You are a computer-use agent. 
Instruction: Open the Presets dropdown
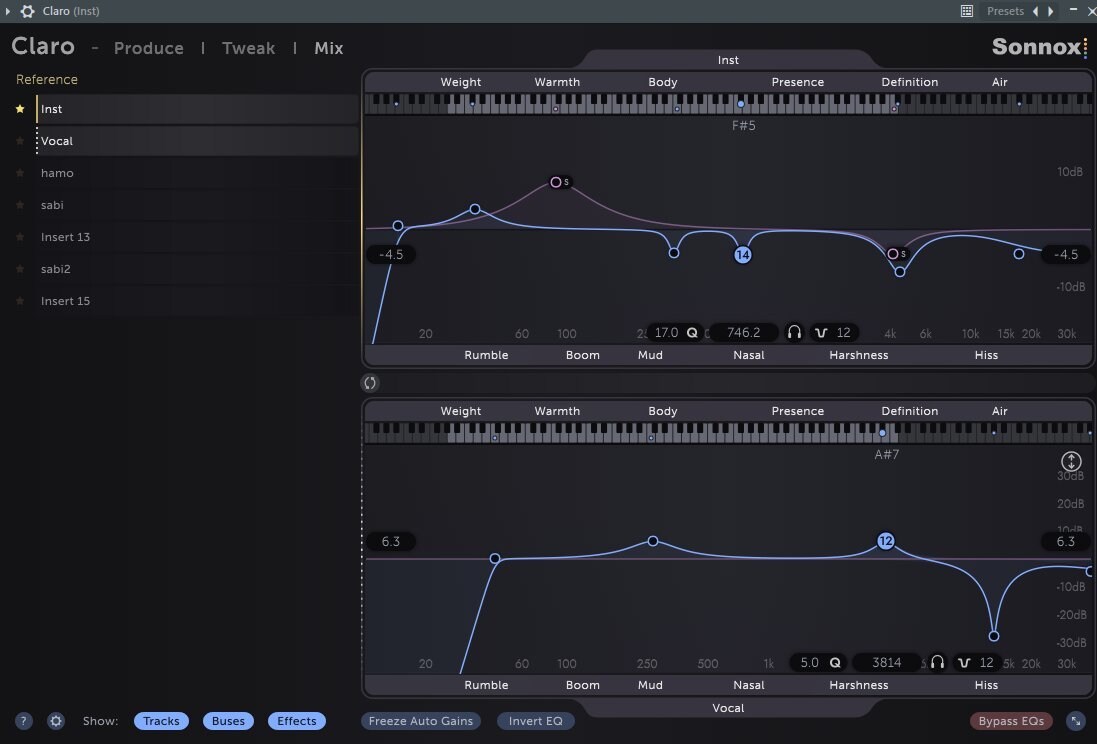(1005, 11)
